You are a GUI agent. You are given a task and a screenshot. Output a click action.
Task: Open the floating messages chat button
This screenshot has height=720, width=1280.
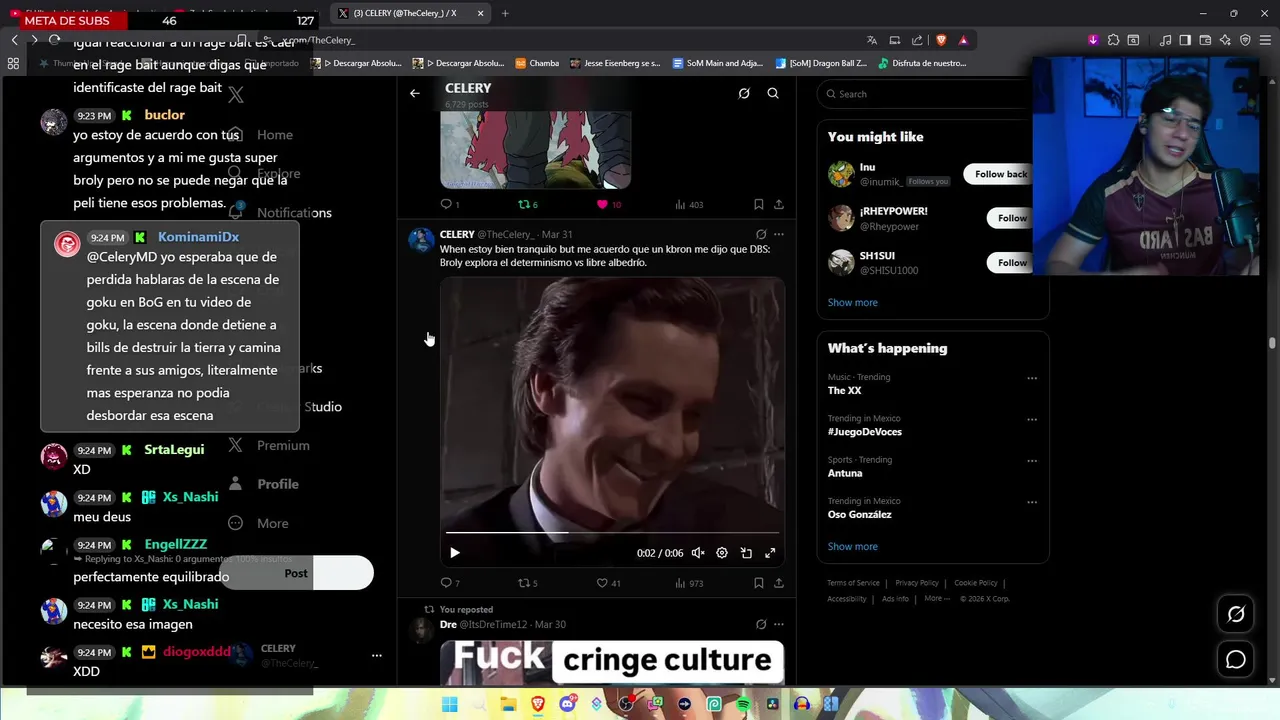pyautogui.click(x=1236, y=659)
